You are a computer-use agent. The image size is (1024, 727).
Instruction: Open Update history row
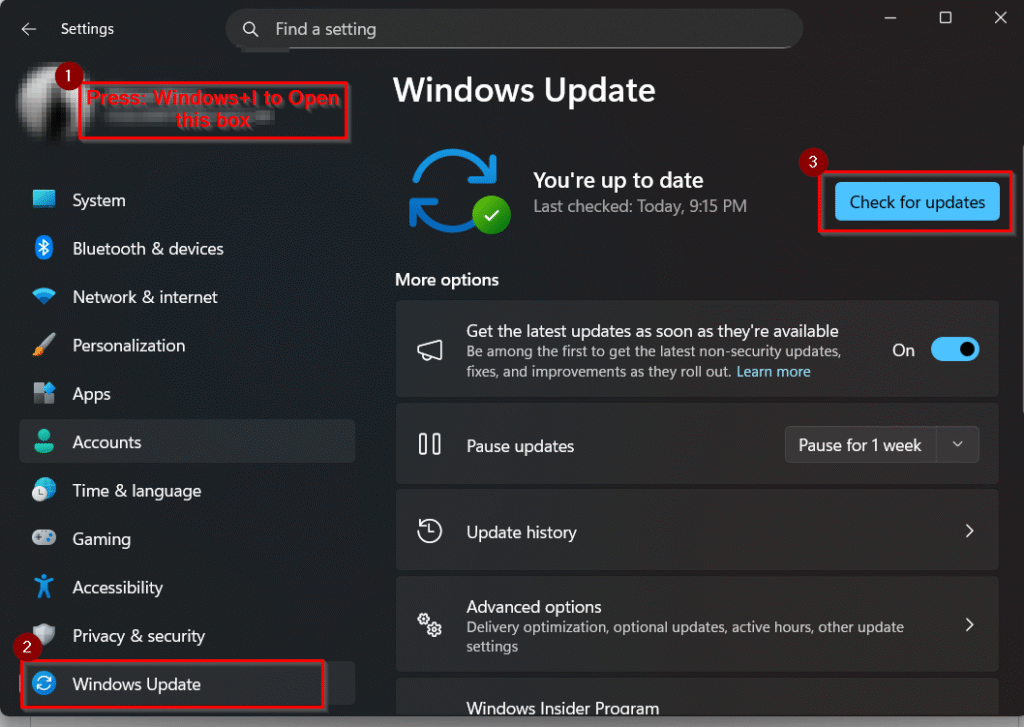coord(697,530)
